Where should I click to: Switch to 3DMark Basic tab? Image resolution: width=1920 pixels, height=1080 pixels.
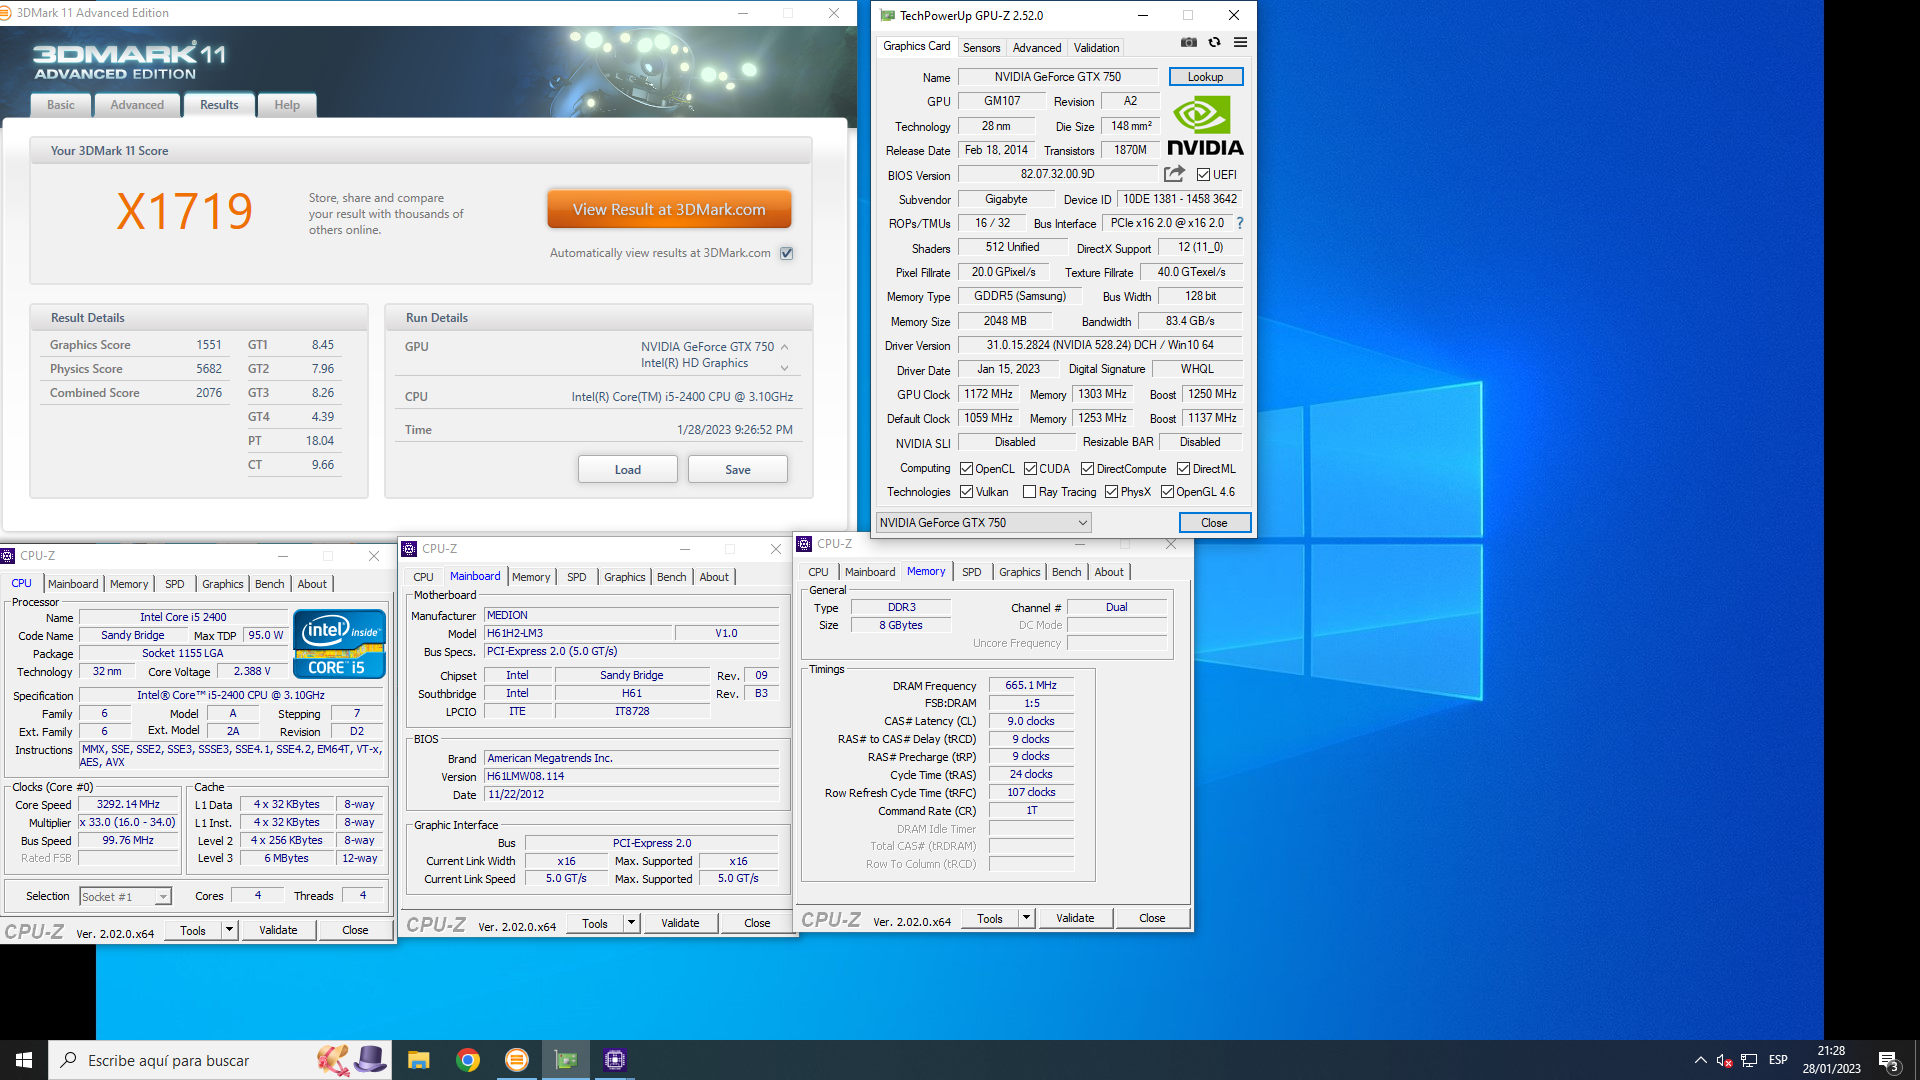(61, 105)
